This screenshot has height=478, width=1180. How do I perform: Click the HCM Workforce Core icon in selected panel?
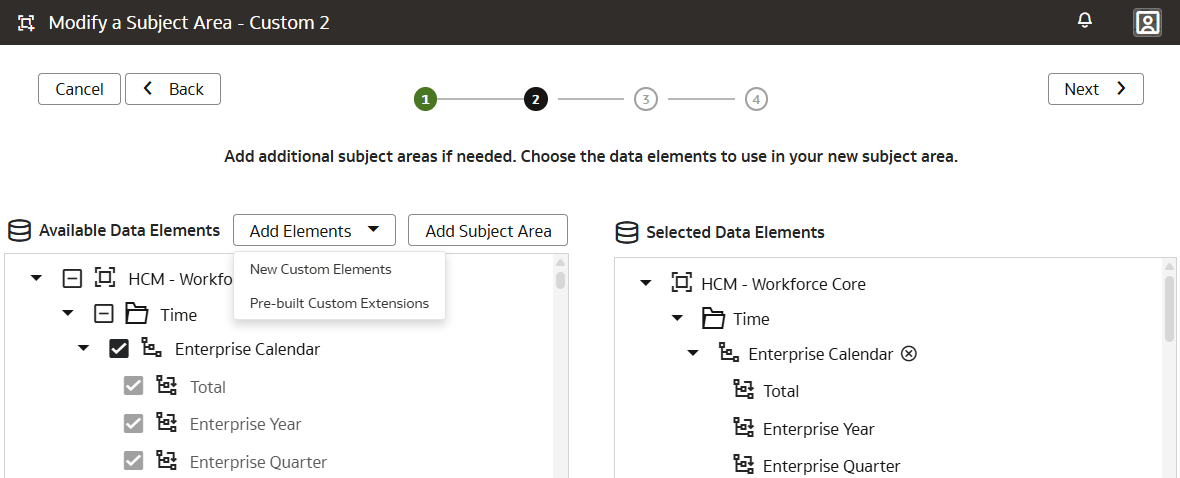(x=681, y=283)
